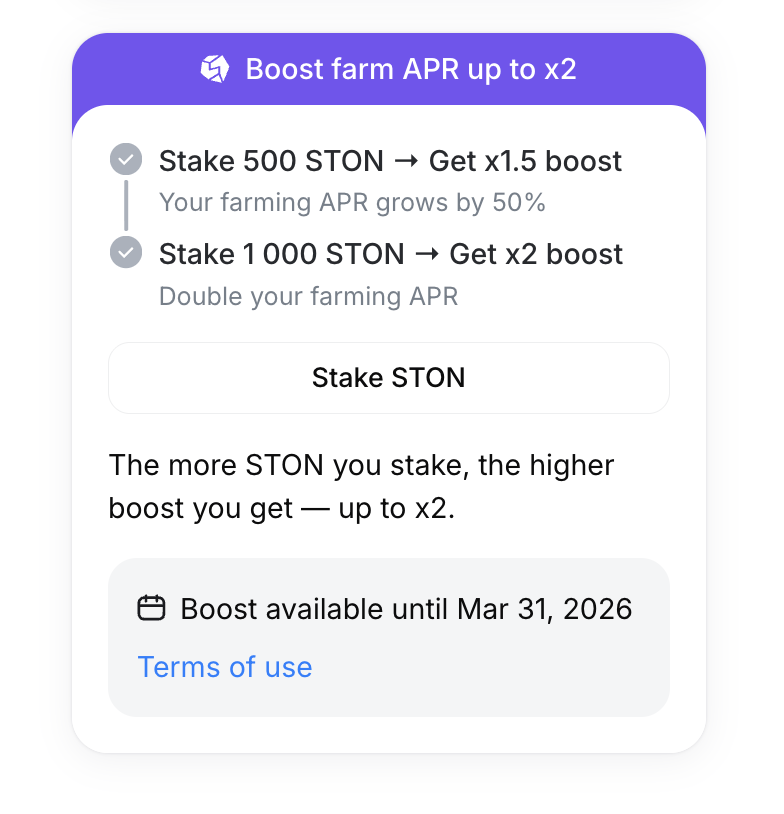Click the 'Double your farming APR' subtitle
The width and height of the screenshot is (784, 814).
pos(308,297)
